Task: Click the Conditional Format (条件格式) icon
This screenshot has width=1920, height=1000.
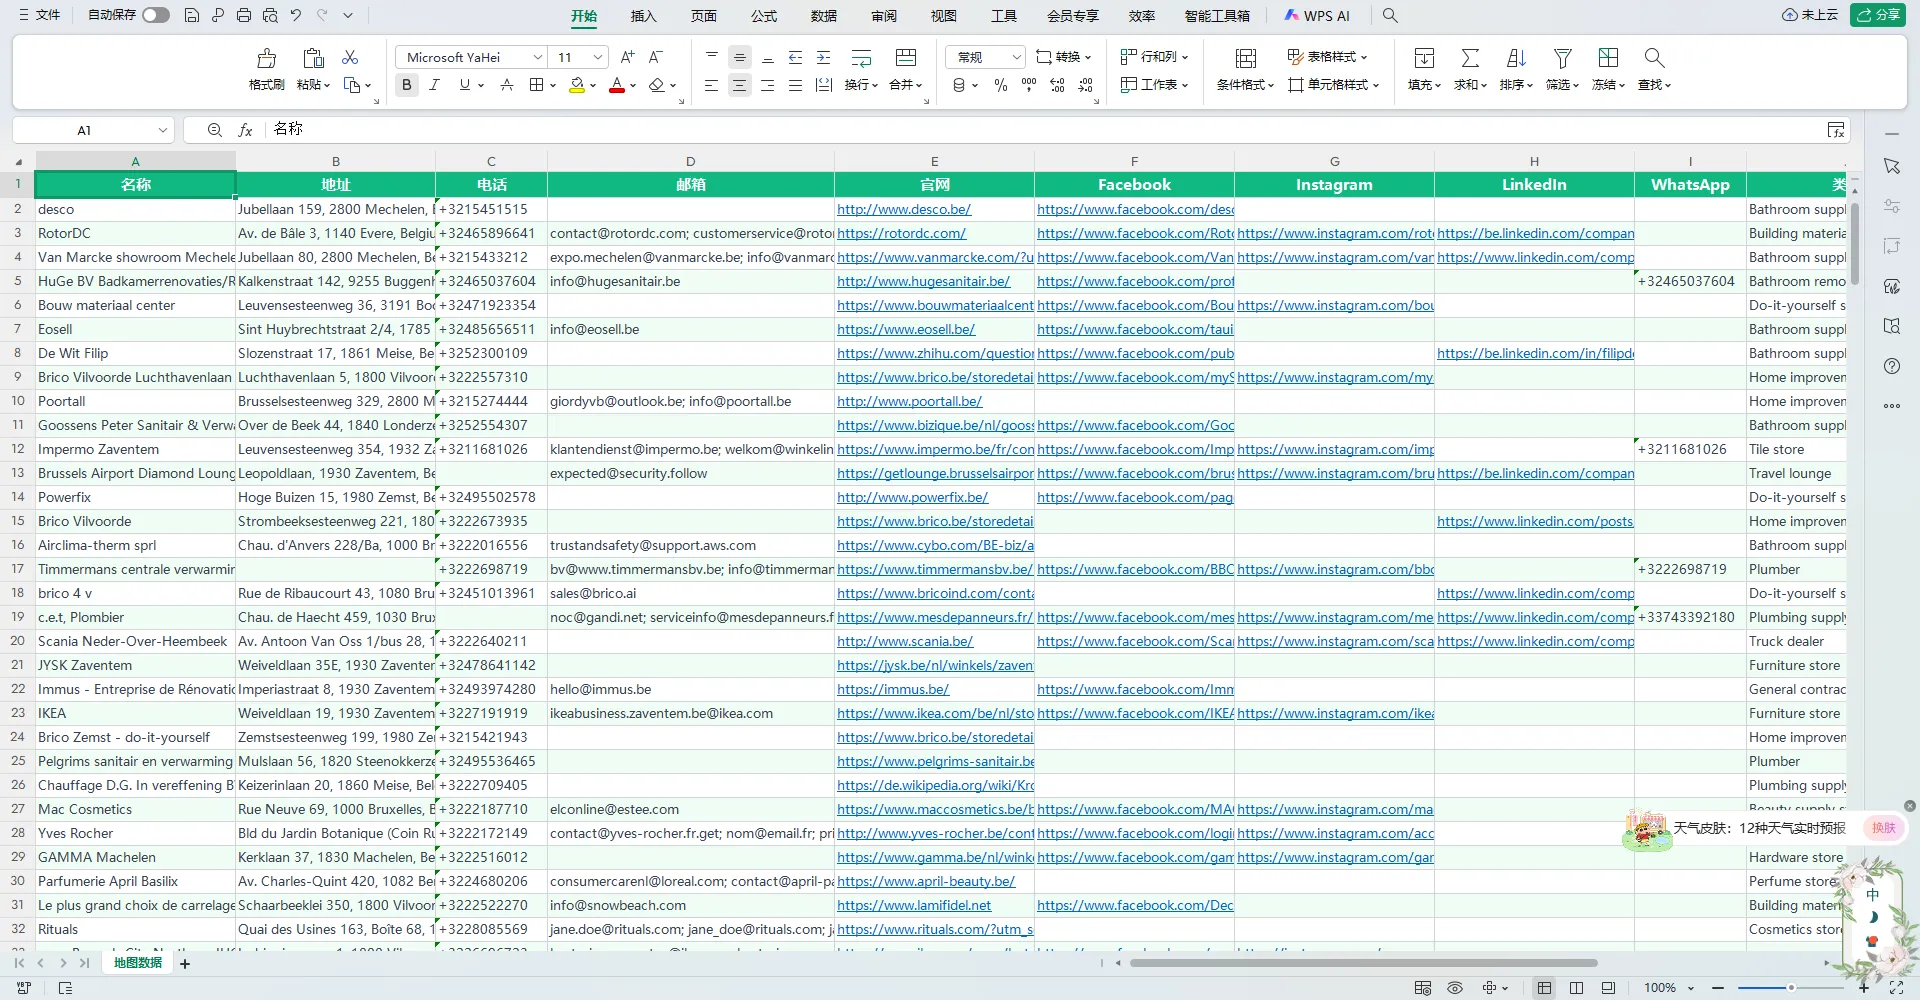Action: click(x=1246, y=58)
